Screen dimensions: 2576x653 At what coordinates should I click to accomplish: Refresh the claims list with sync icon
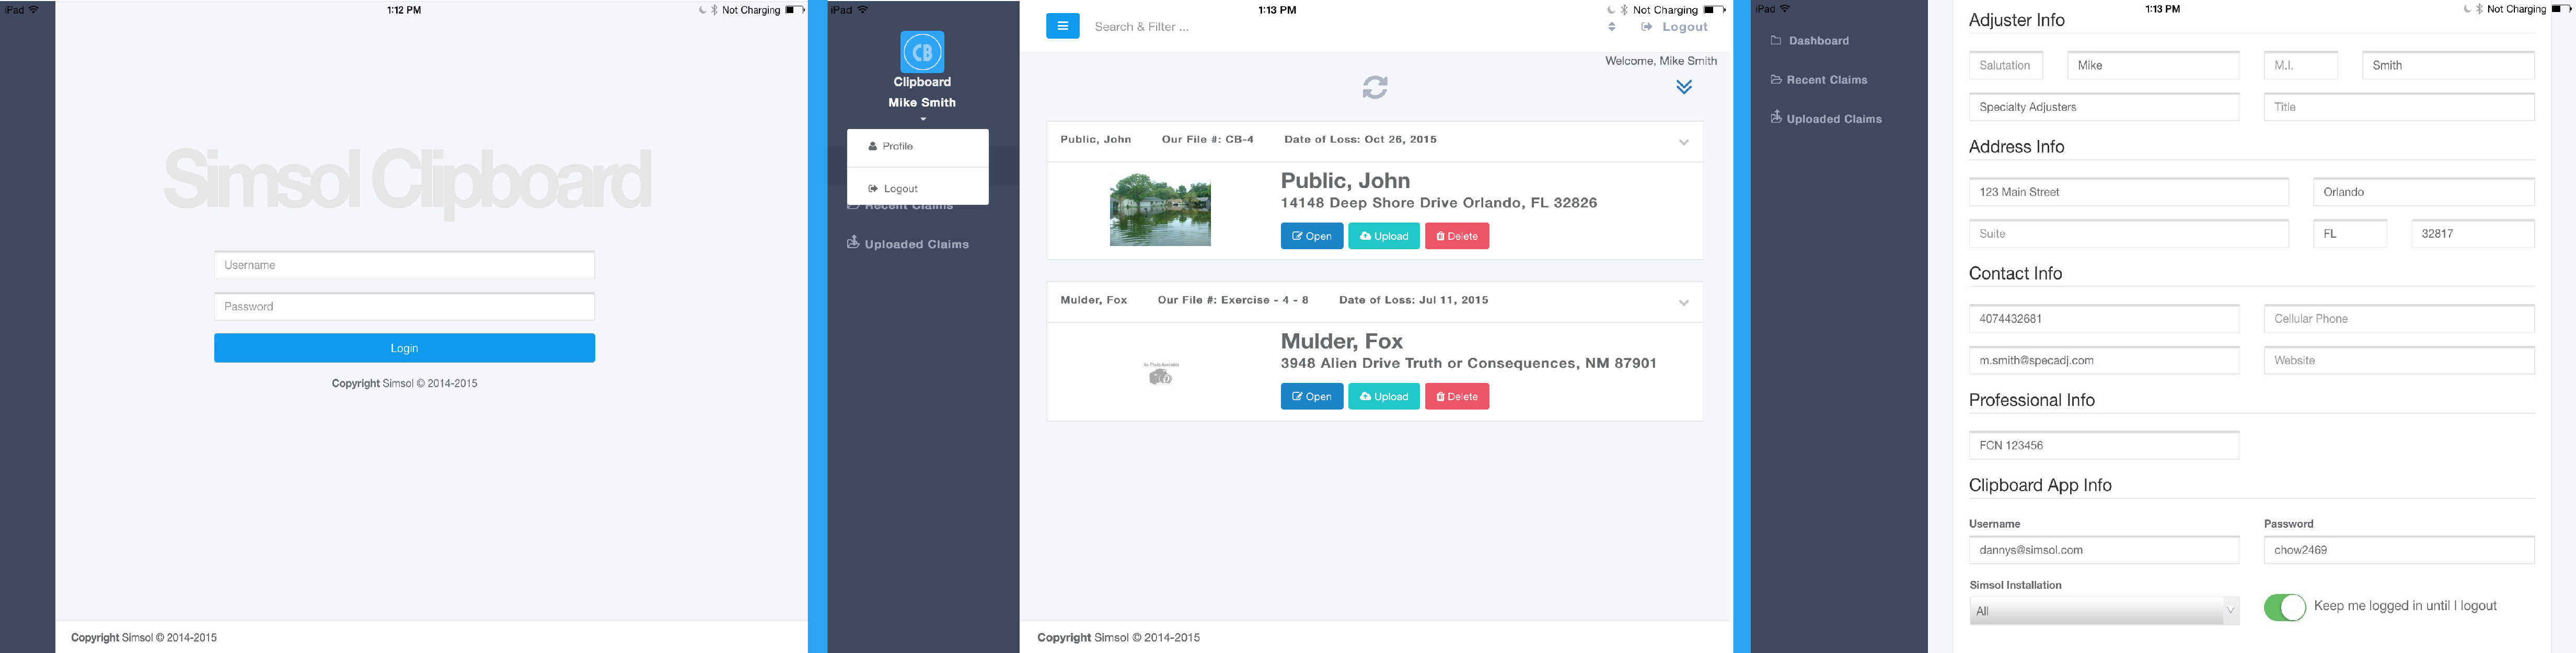point(1375,87)
